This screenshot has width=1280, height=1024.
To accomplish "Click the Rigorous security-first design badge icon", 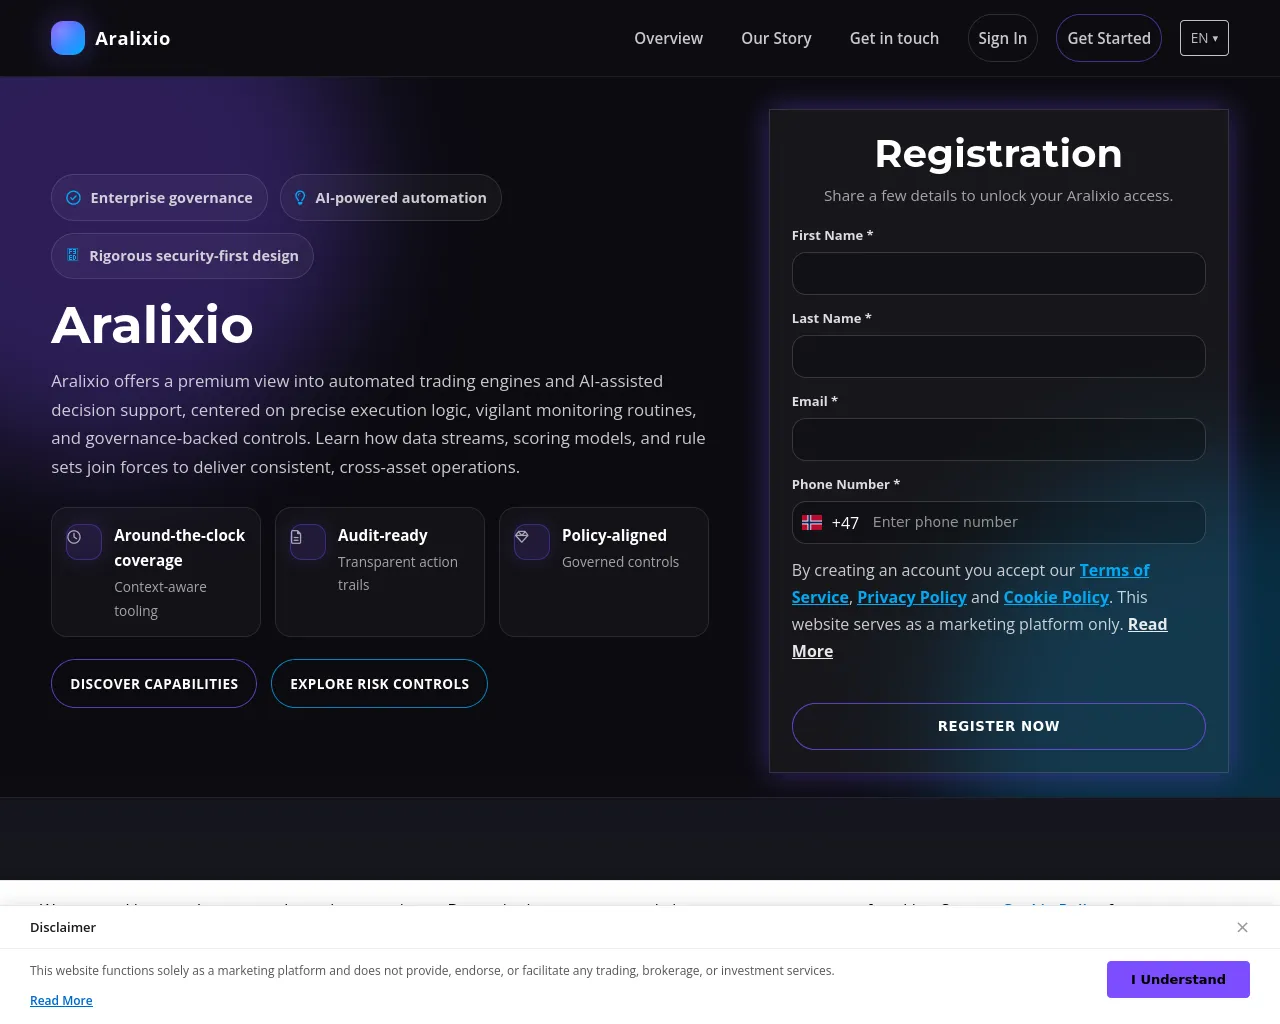I will [x=72, y=255].
